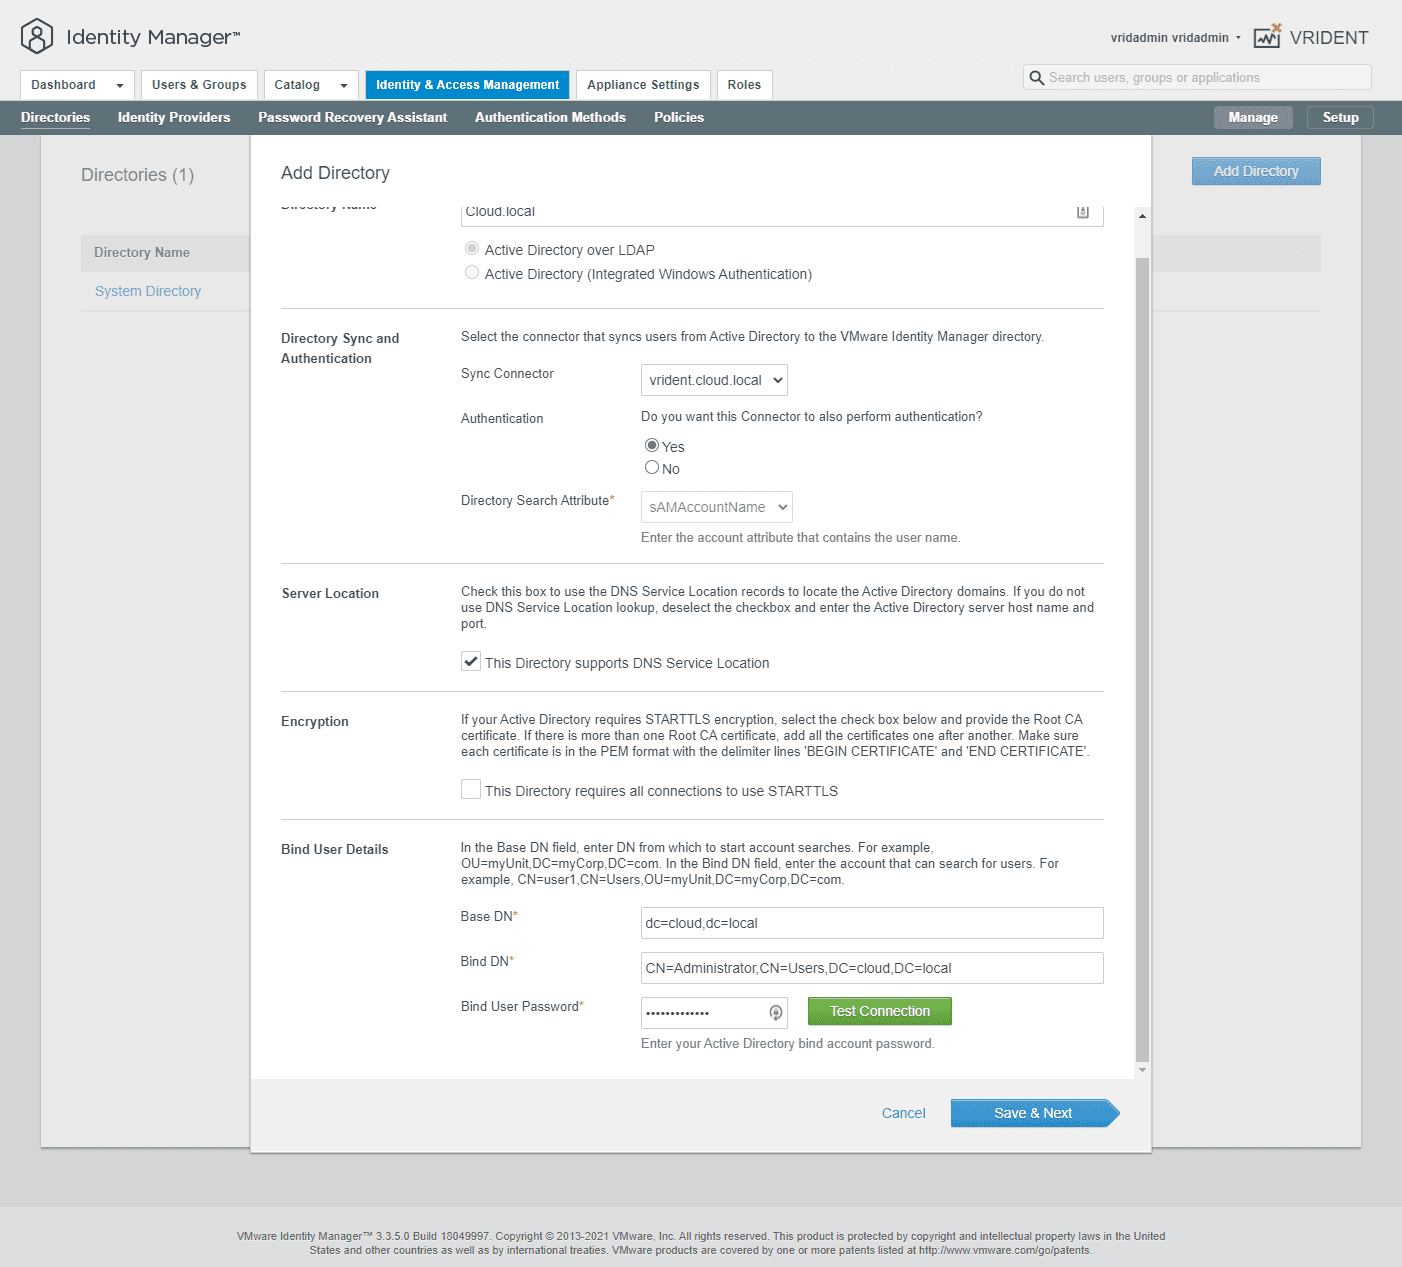Go to Directories submenu
The width and height of the screenshot is (1402, 1267).
click(x=55, y=117)
